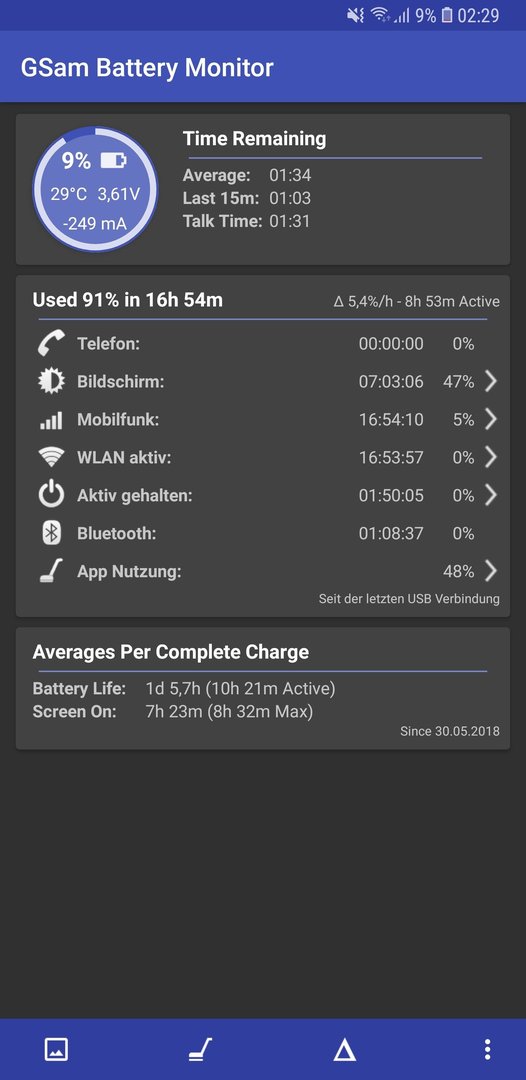Expand WLAN aktiv details chevron
This screenshot has height=1080, width=526.
coord(490,457)
